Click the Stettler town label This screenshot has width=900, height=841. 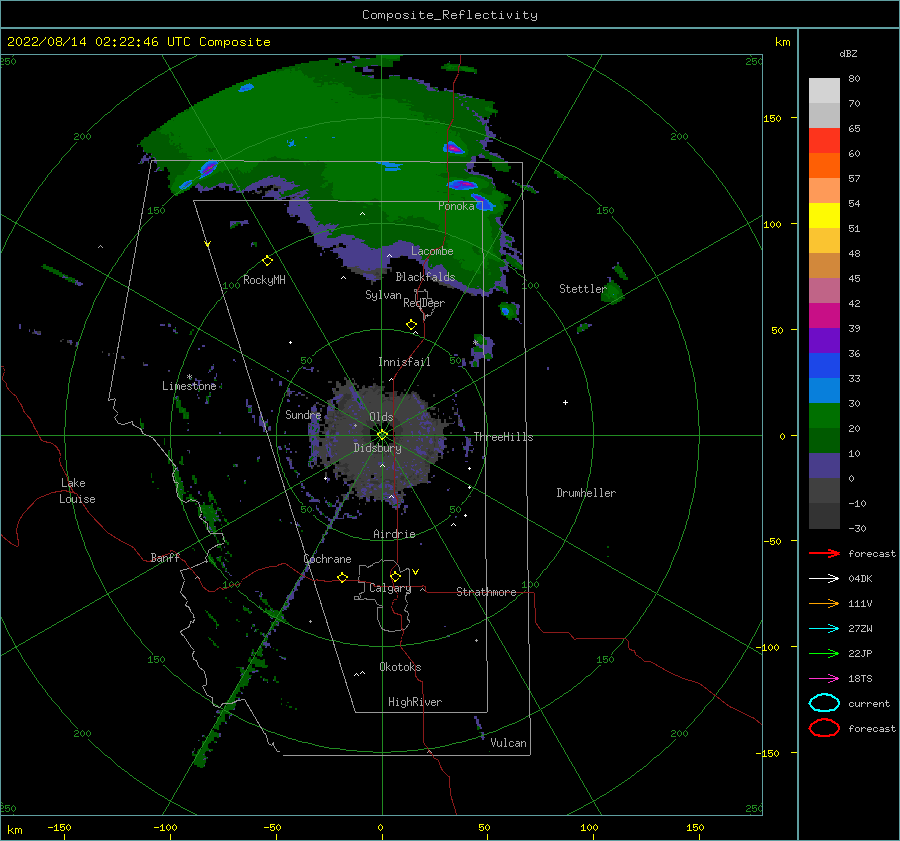[x=583, y=289]
